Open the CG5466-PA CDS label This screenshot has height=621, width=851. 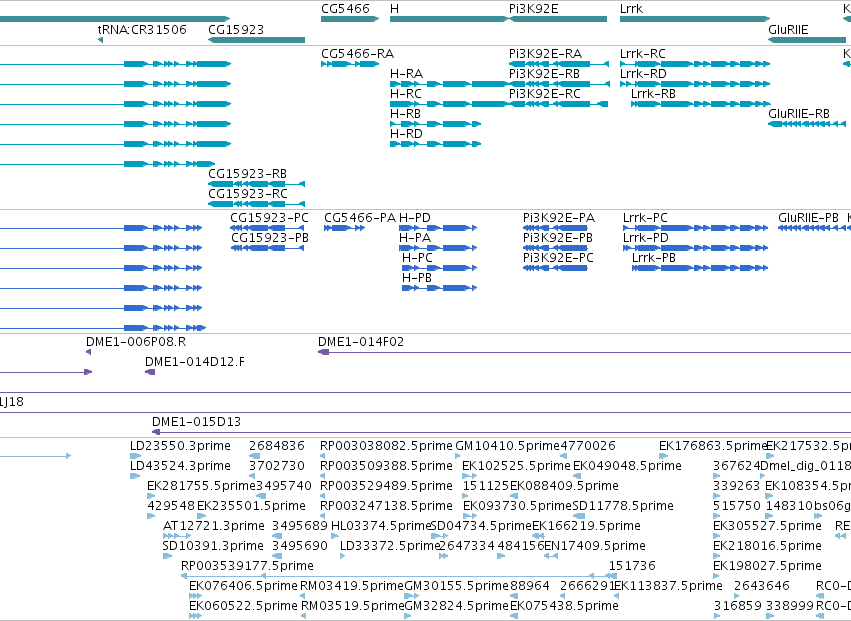point(360,218)
